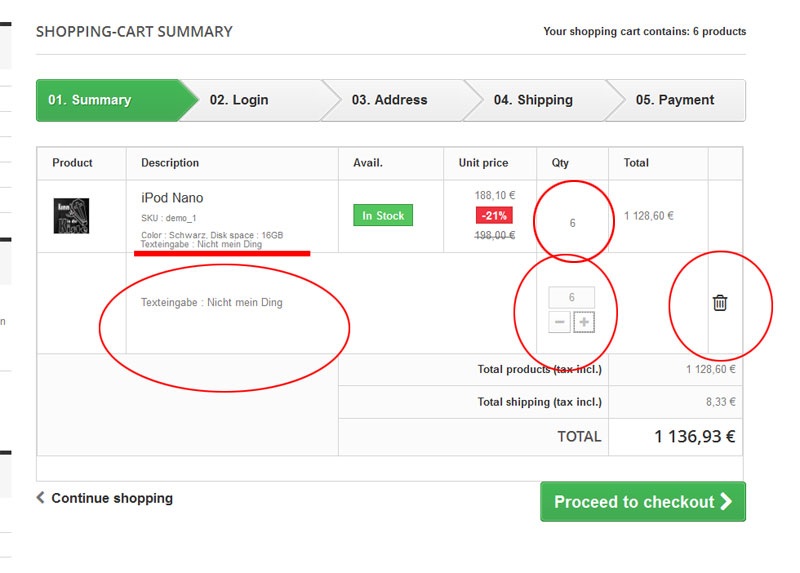Click the crossed-out 198,00 € old price
Image resolution: width=800 pixels, height=573 pixels.
pos(494,235)
